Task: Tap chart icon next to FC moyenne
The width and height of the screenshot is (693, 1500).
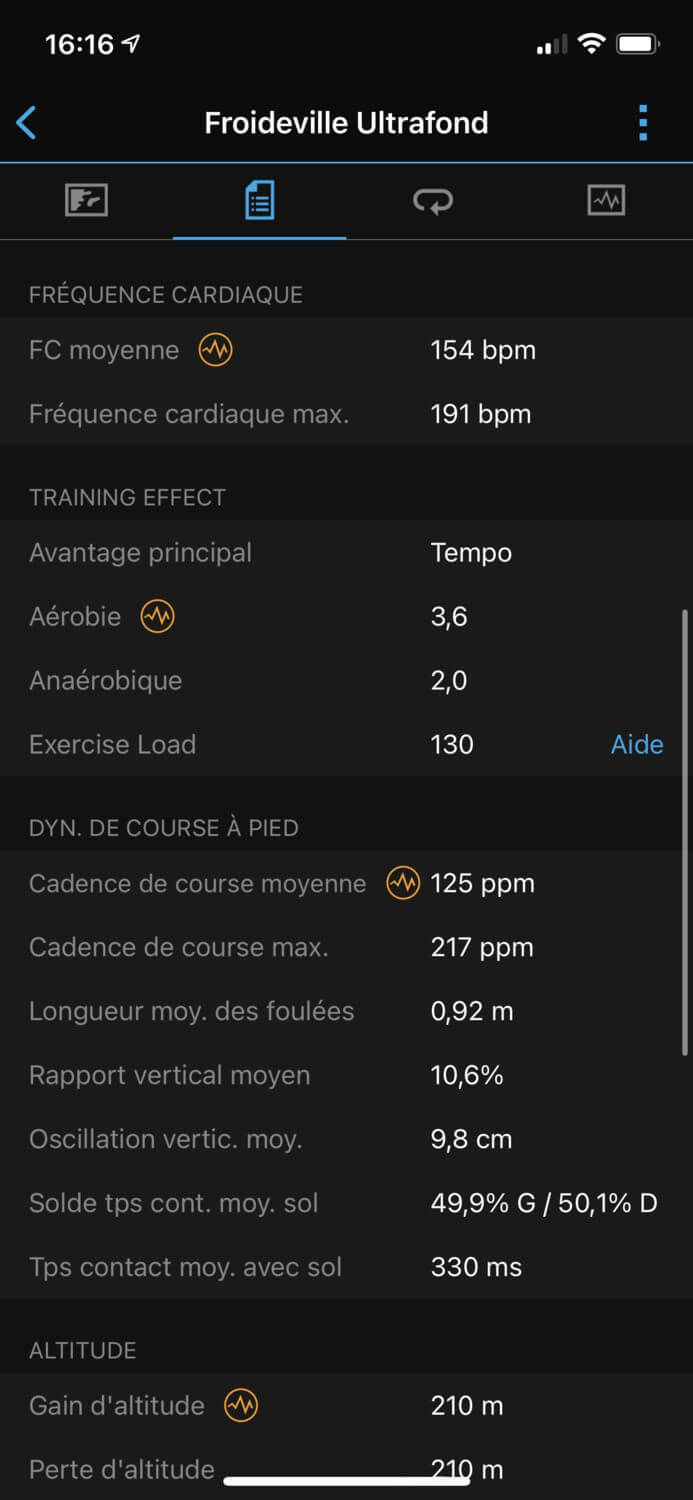Action: coord(215,350)
